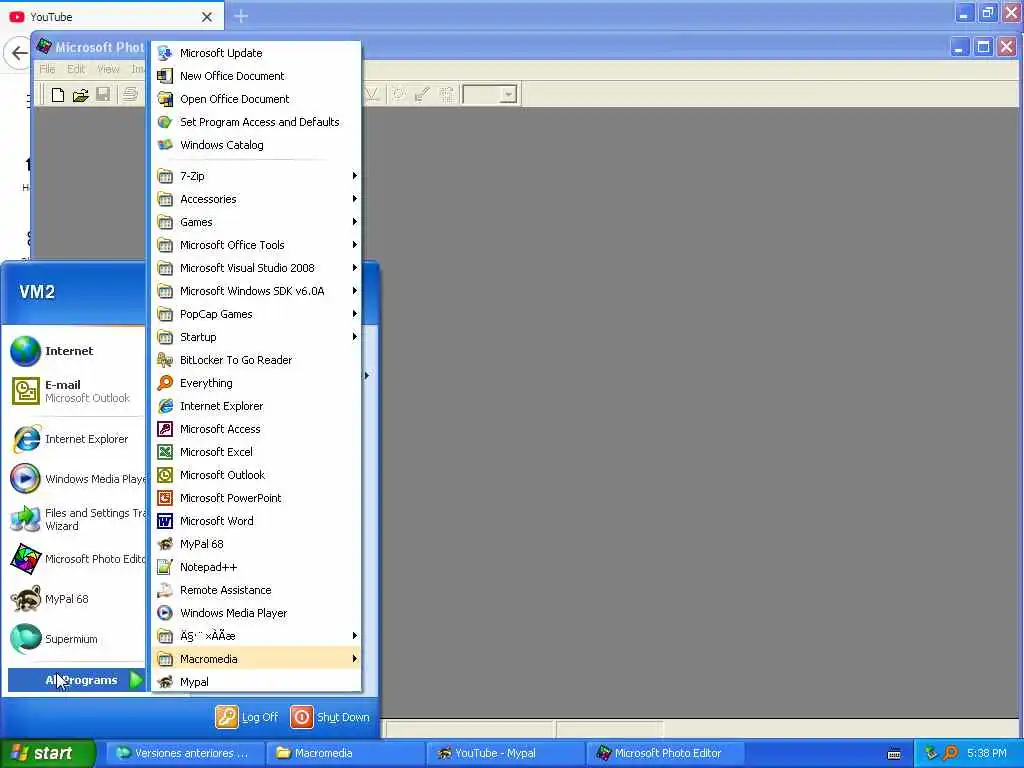
Task: Expand the 7-Zip submenu arrow
Action: pyautogui.click(x=355, y=176)
